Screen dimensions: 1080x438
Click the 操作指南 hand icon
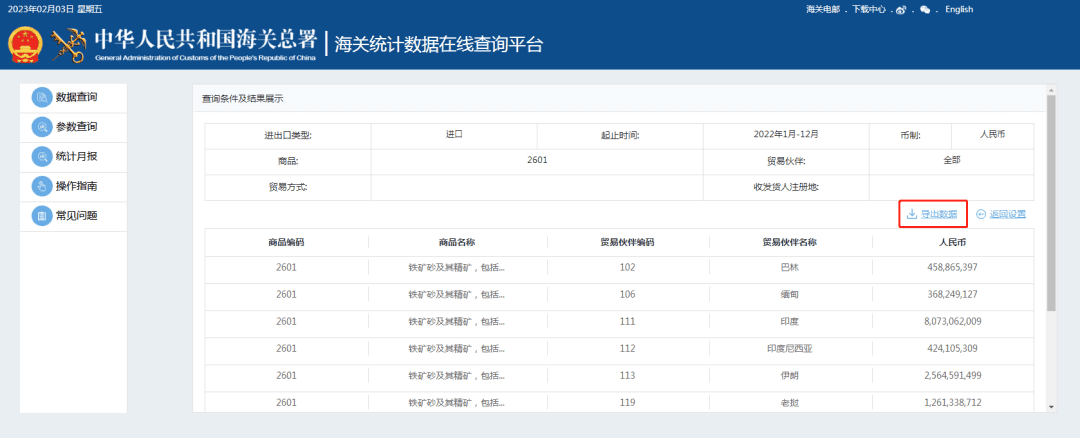(41, 186)
